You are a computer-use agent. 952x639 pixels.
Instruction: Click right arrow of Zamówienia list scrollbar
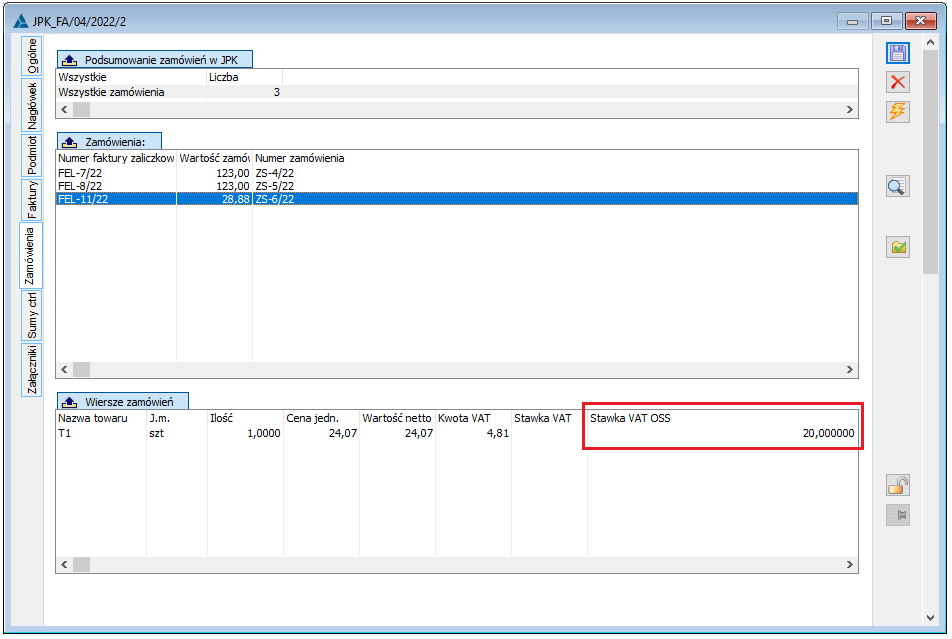[849, 369]
